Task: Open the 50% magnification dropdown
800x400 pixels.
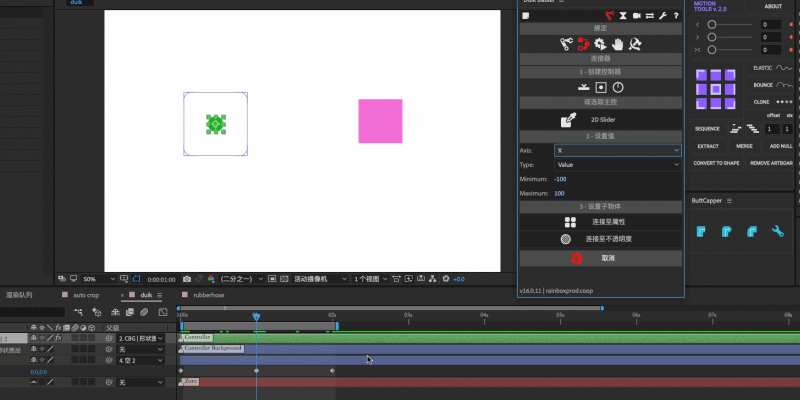Action: pyautogui.click(x=99, y=279)
